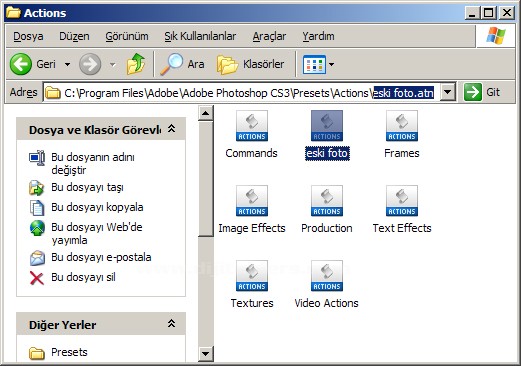The width and height of the screenshot is (521, 366).
Task: Open the Dosya menu
Action: pos(28,36)
